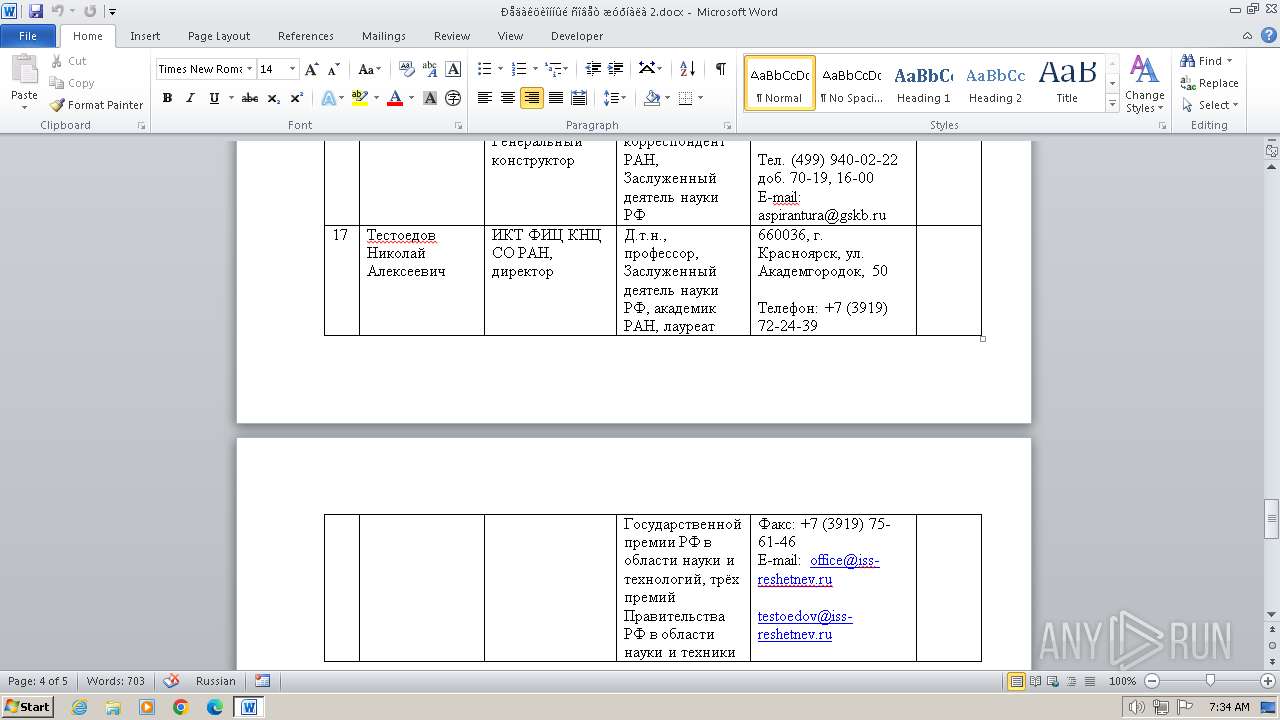Open the File tab
Image resolution: width=1280 pixels, height=720 pixels.
point(28,36)
